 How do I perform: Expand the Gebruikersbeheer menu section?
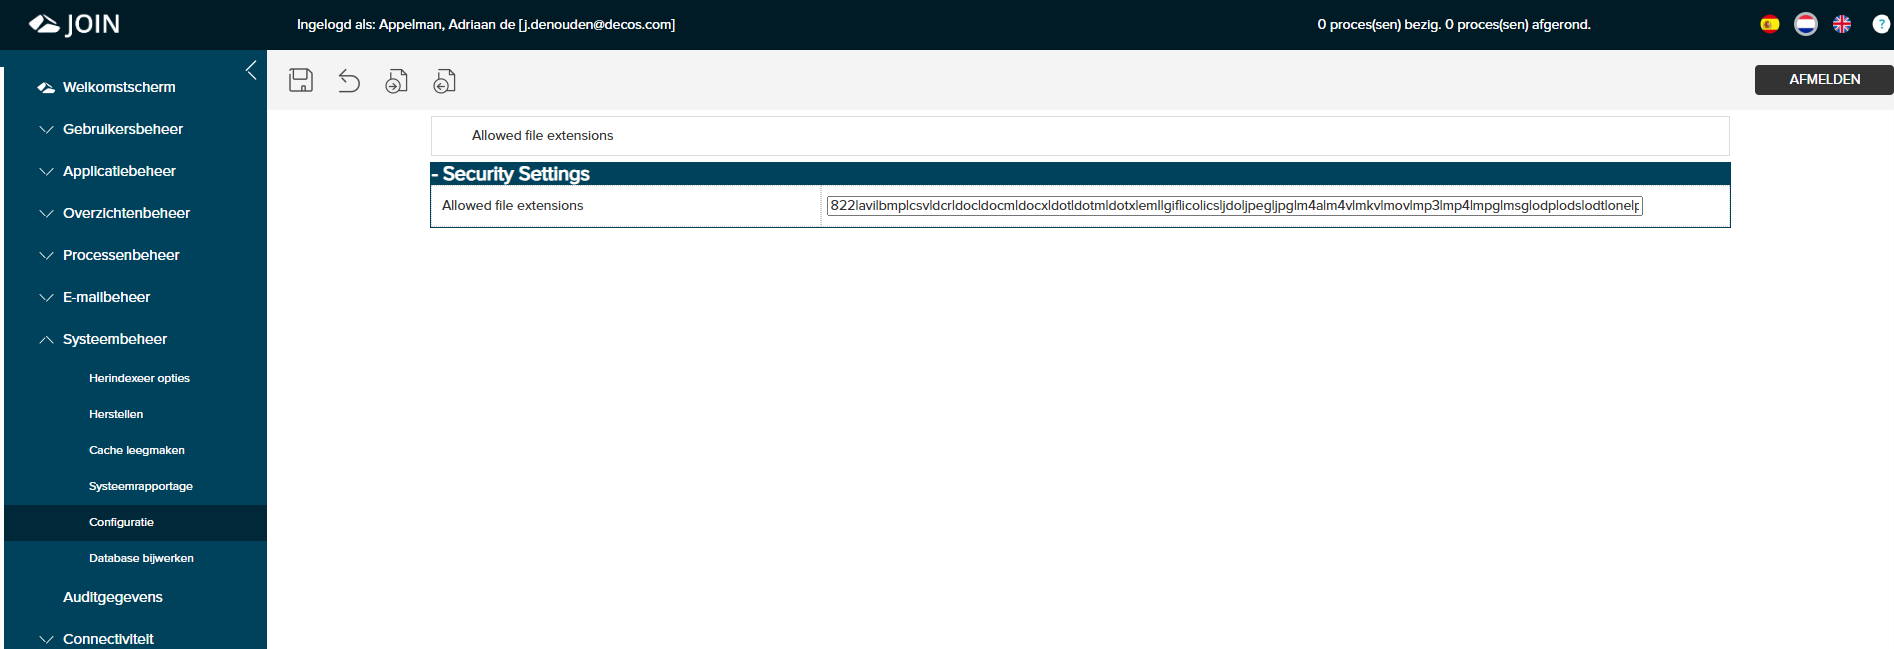122,129
